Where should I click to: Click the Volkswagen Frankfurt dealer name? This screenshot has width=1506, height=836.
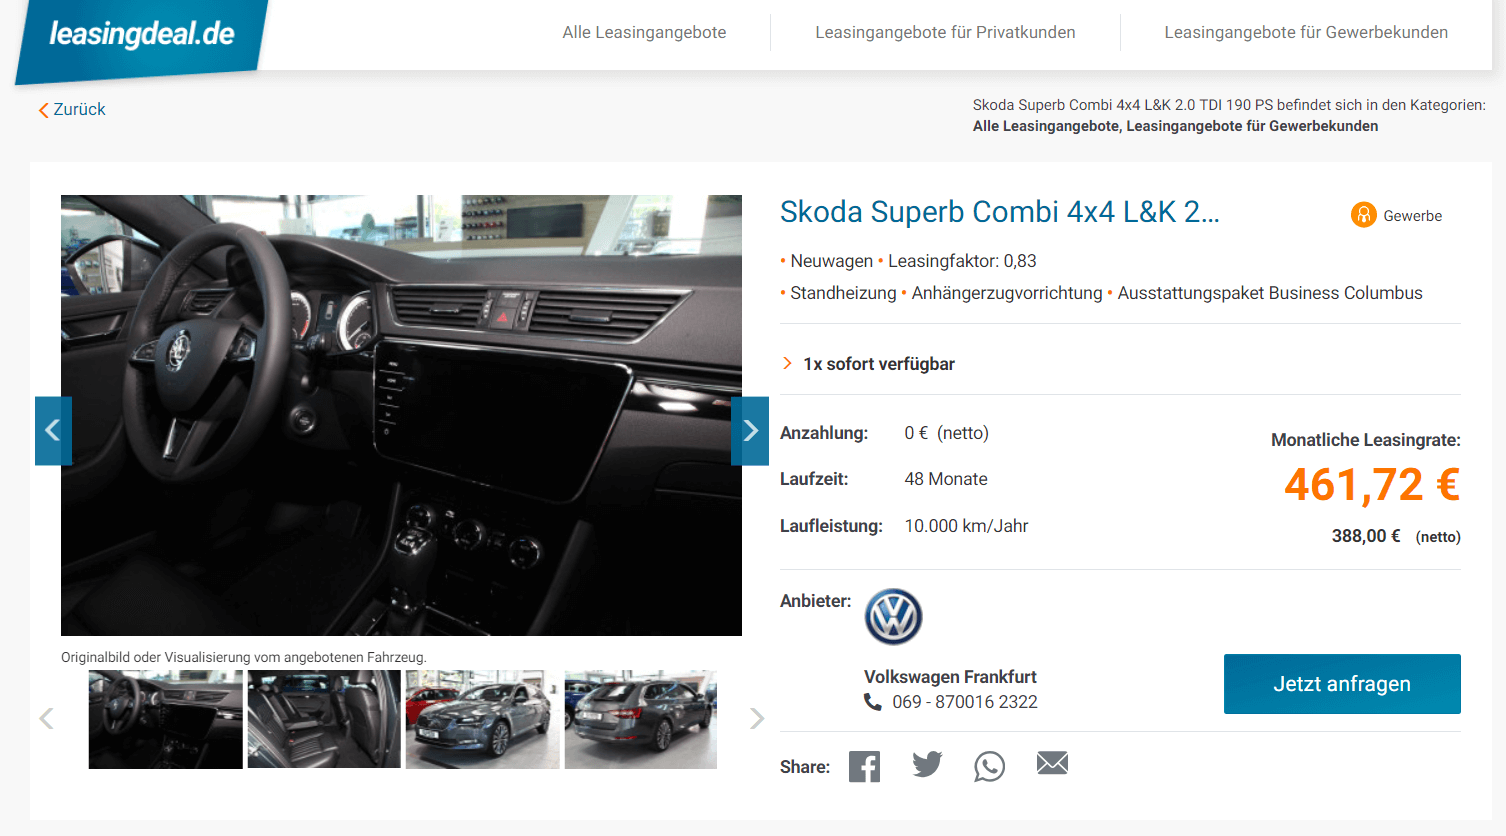[950, 677]
